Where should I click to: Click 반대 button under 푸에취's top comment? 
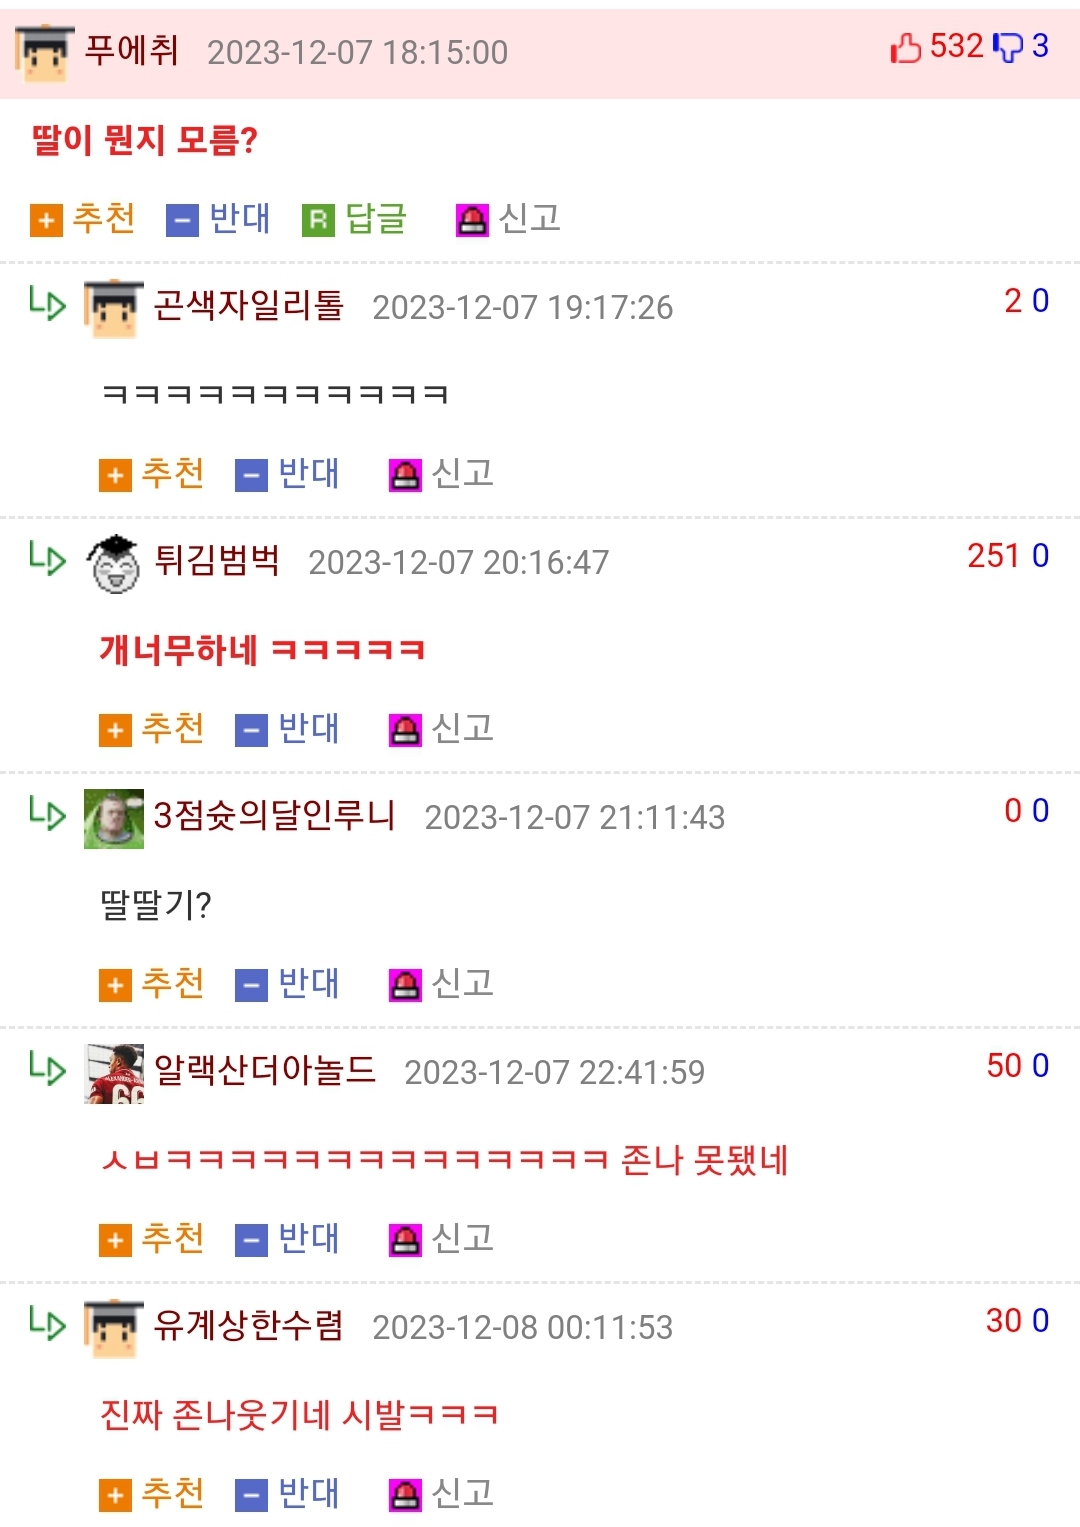tap(218, 218)
